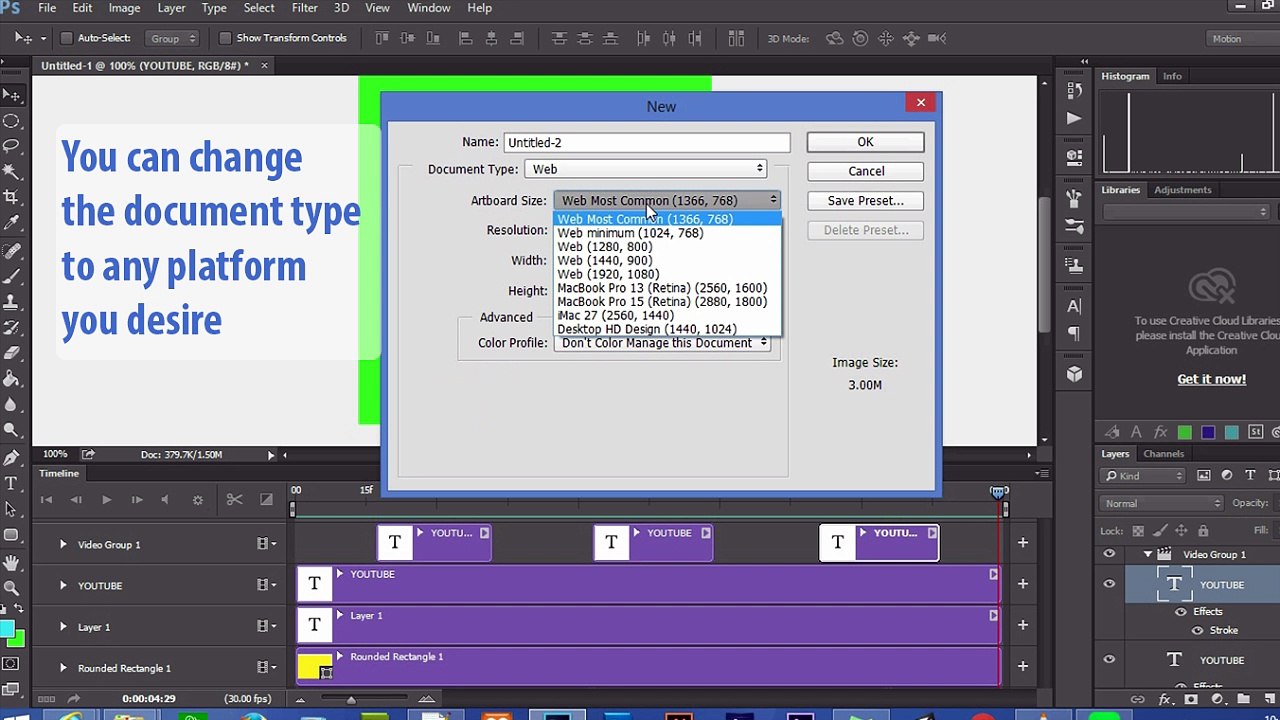Click the Name input field
Image resolution: width=1280 pixels, height=720 pixels.
[647, 143]
